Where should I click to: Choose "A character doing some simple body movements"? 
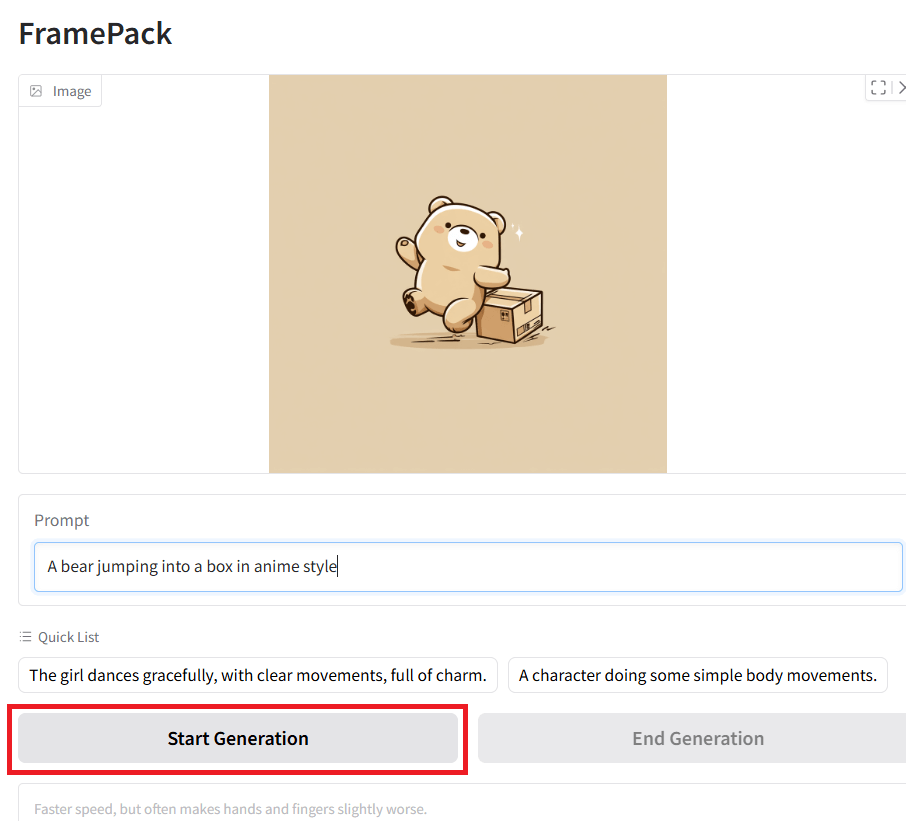[x=697, y=675]
